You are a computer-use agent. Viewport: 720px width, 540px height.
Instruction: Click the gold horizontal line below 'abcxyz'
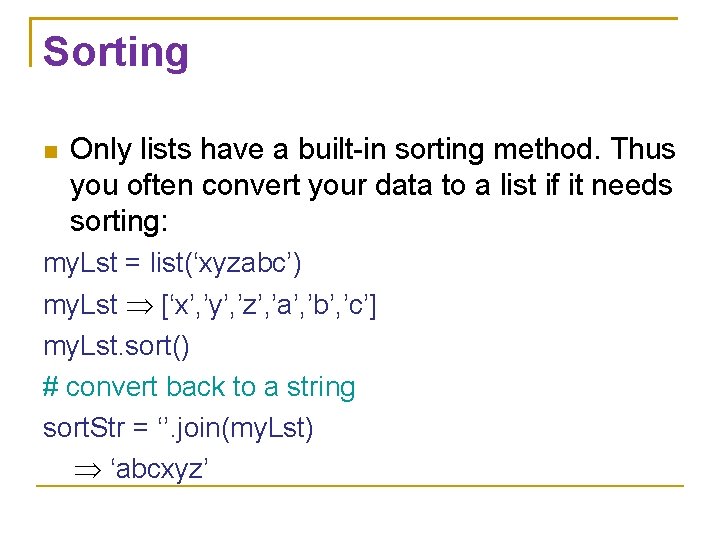(360, 486)
